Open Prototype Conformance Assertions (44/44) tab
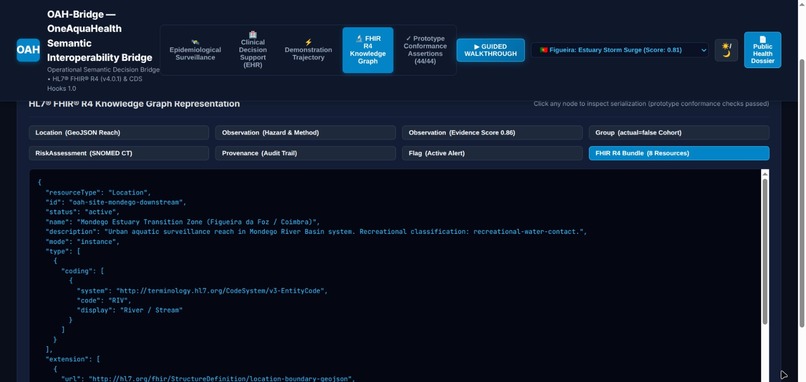 [425, 50]
